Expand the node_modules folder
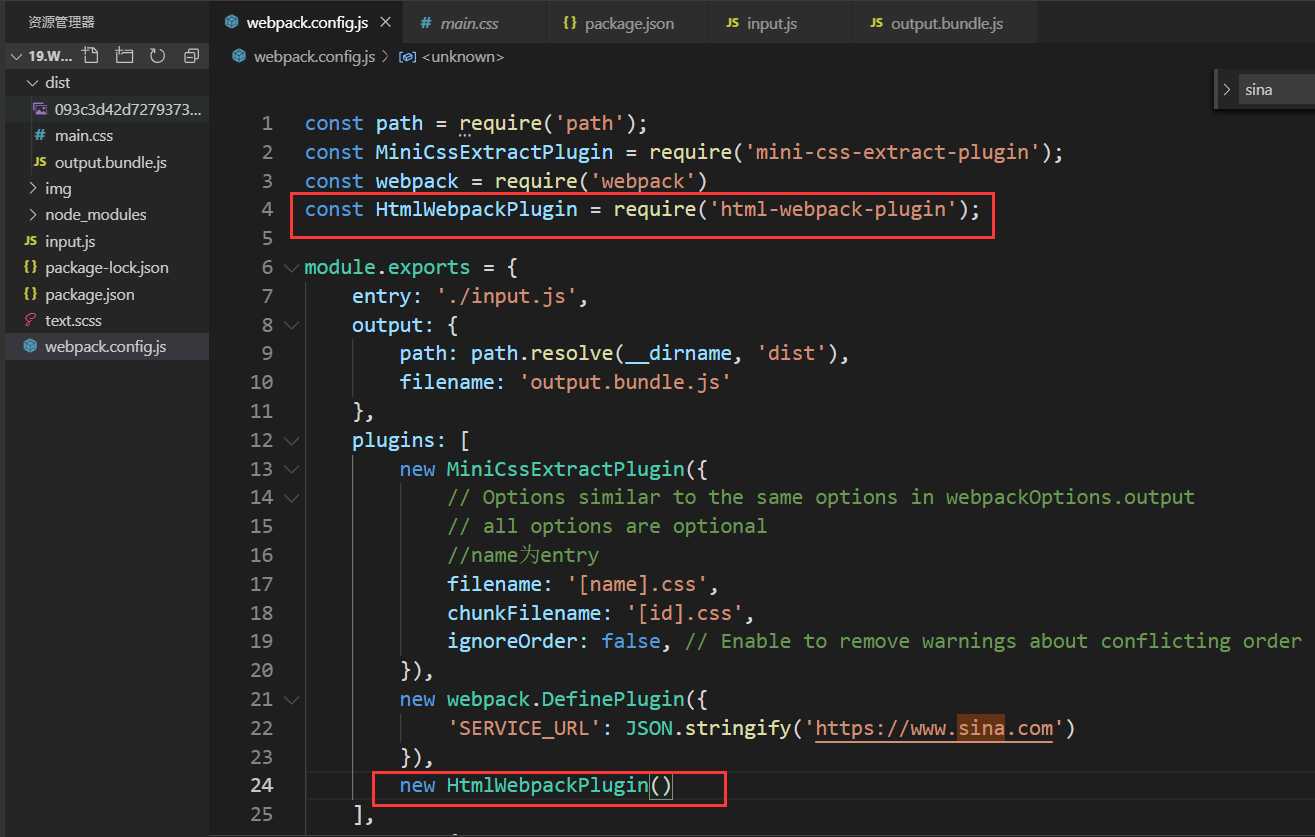This screenshot has width=1315, height=837. pyautogui.click(x=33, y=215)
